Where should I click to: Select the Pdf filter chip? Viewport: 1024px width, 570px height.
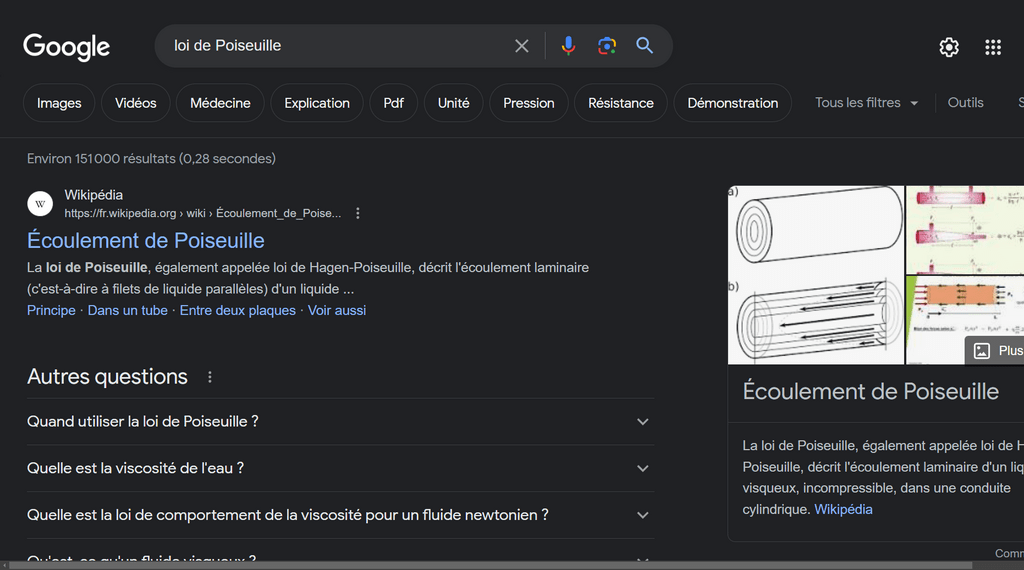(393, 103)
